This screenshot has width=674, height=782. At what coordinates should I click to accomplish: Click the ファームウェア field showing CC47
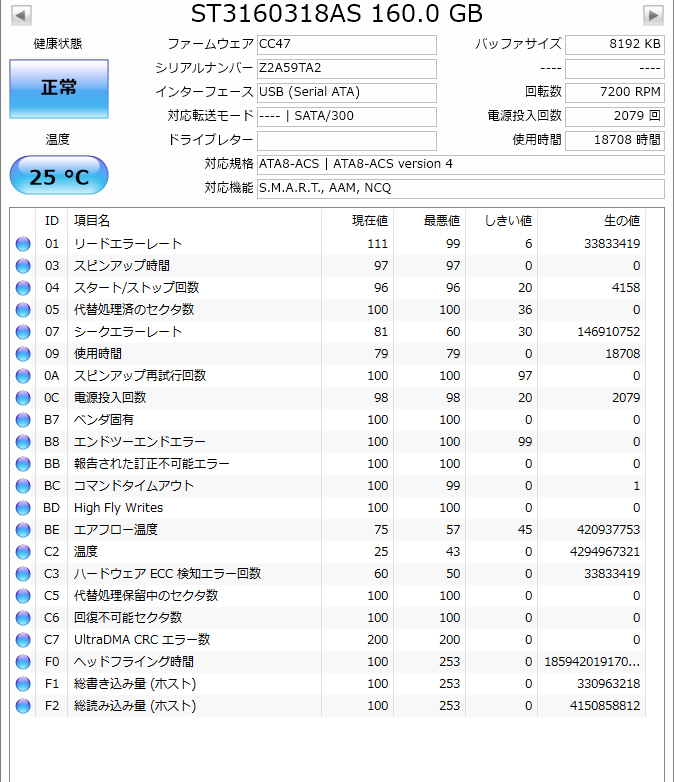[x=347, y=44]
